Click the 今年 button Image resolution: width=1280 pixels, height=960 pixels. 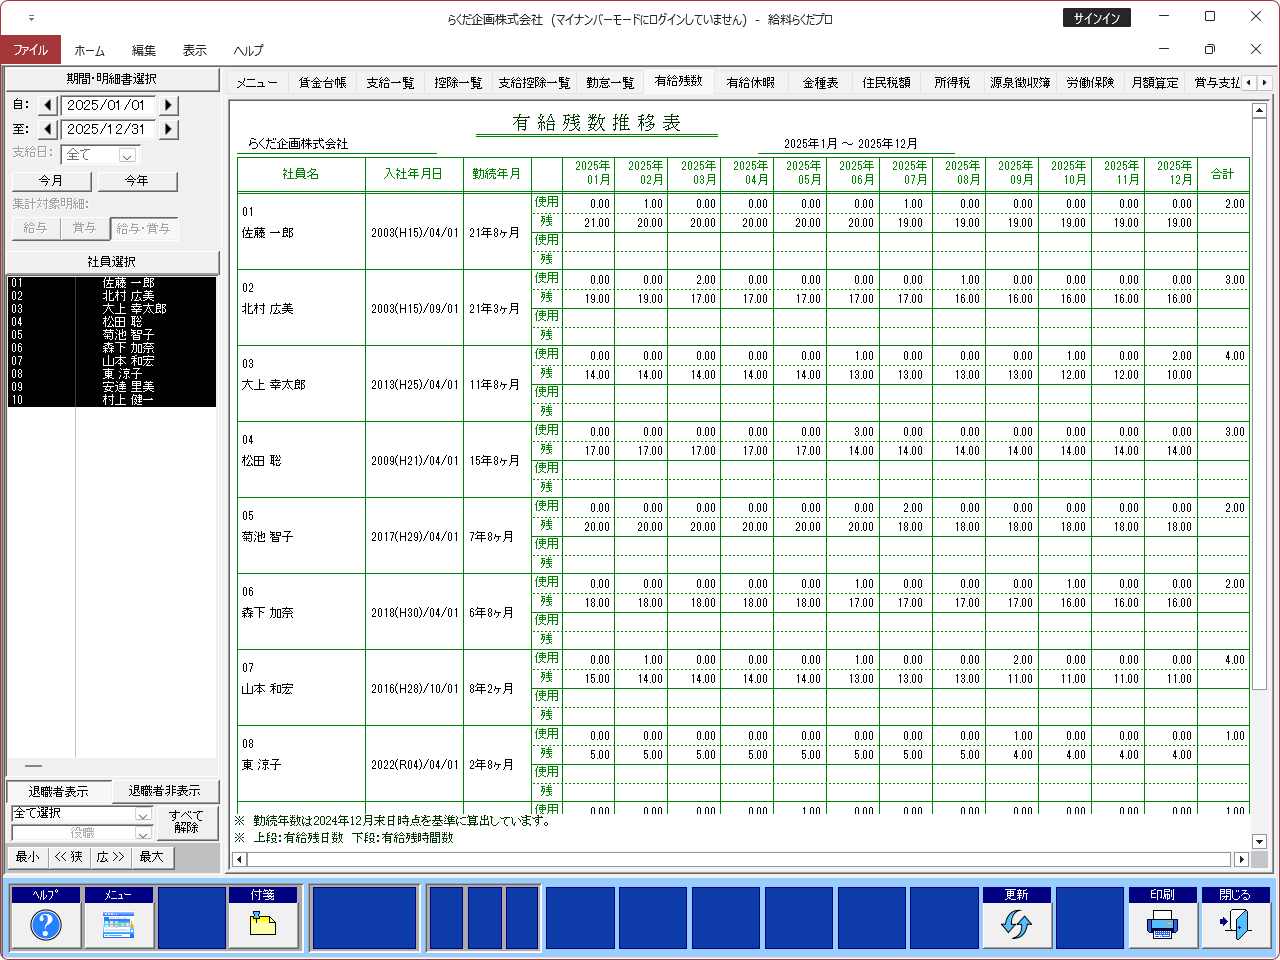[x=136, y=181]
